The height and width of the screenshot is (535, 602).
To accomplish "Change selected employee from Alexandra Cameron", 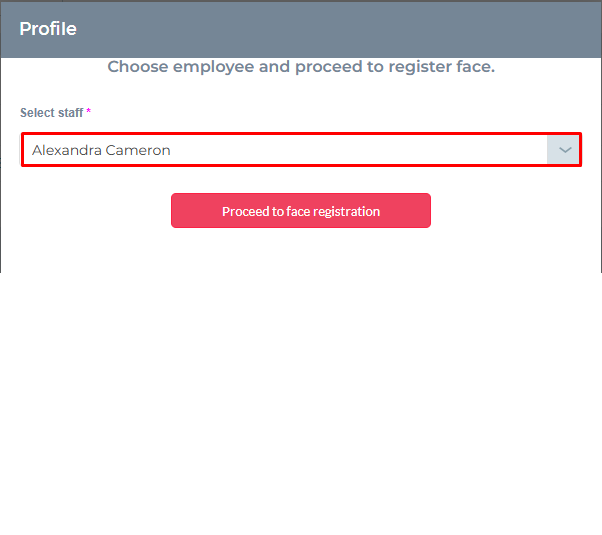I will pos(300,150).
